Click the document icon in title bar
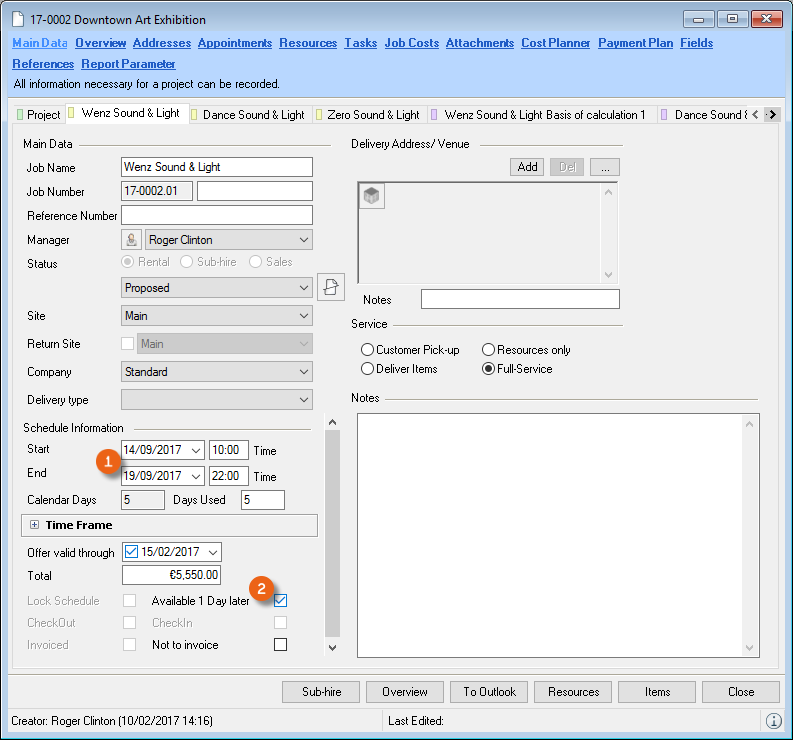 pos(19,19)
